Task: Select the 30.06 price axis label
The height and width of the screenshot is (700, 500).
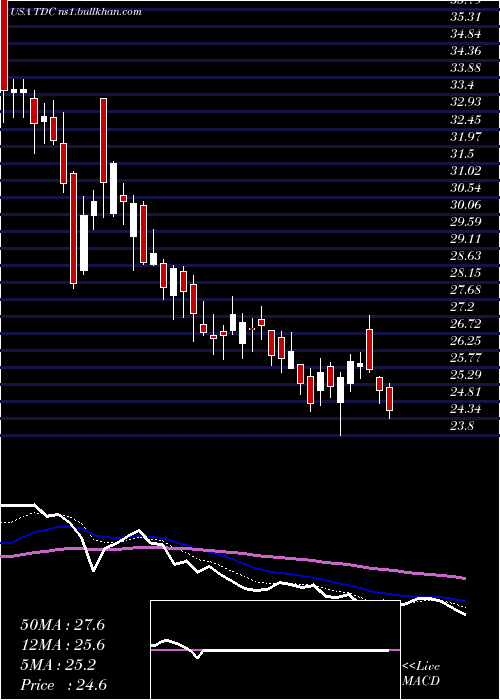Action: pyautogui.click(x=465, y=204)
